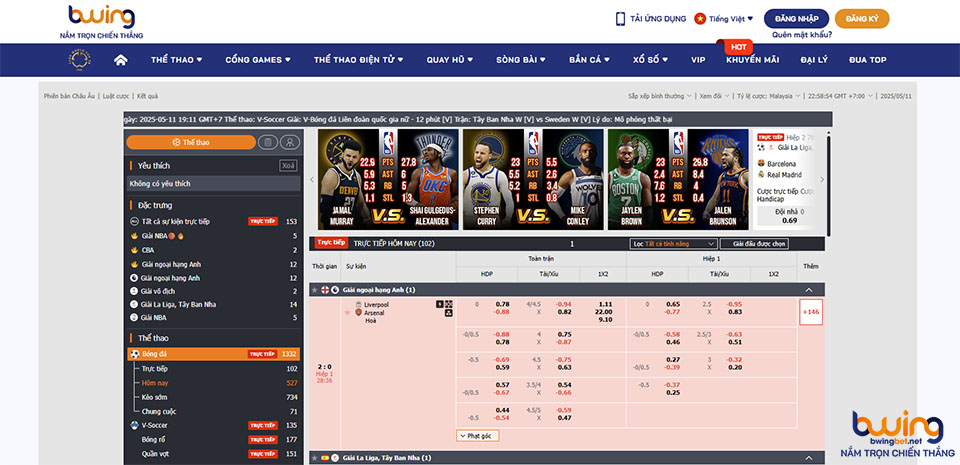This screenshot has height=465, width=960.
Task: Select Kèo sớm under Bóng đá
Action: pos(154,397)
